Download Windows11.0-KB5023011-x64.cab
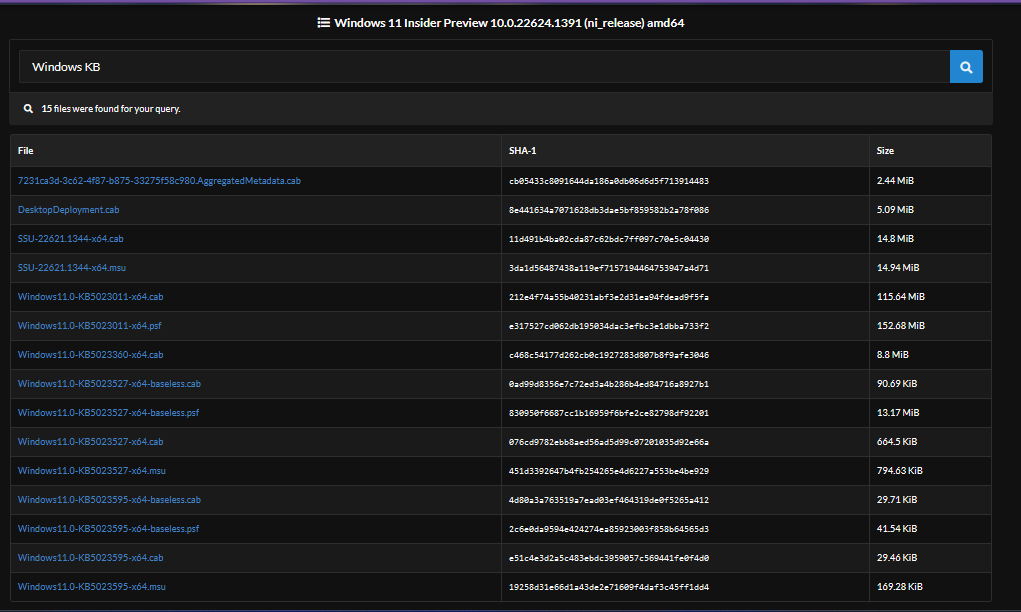1021x612 pixels. pyautogui.click(x=91, y=296)
